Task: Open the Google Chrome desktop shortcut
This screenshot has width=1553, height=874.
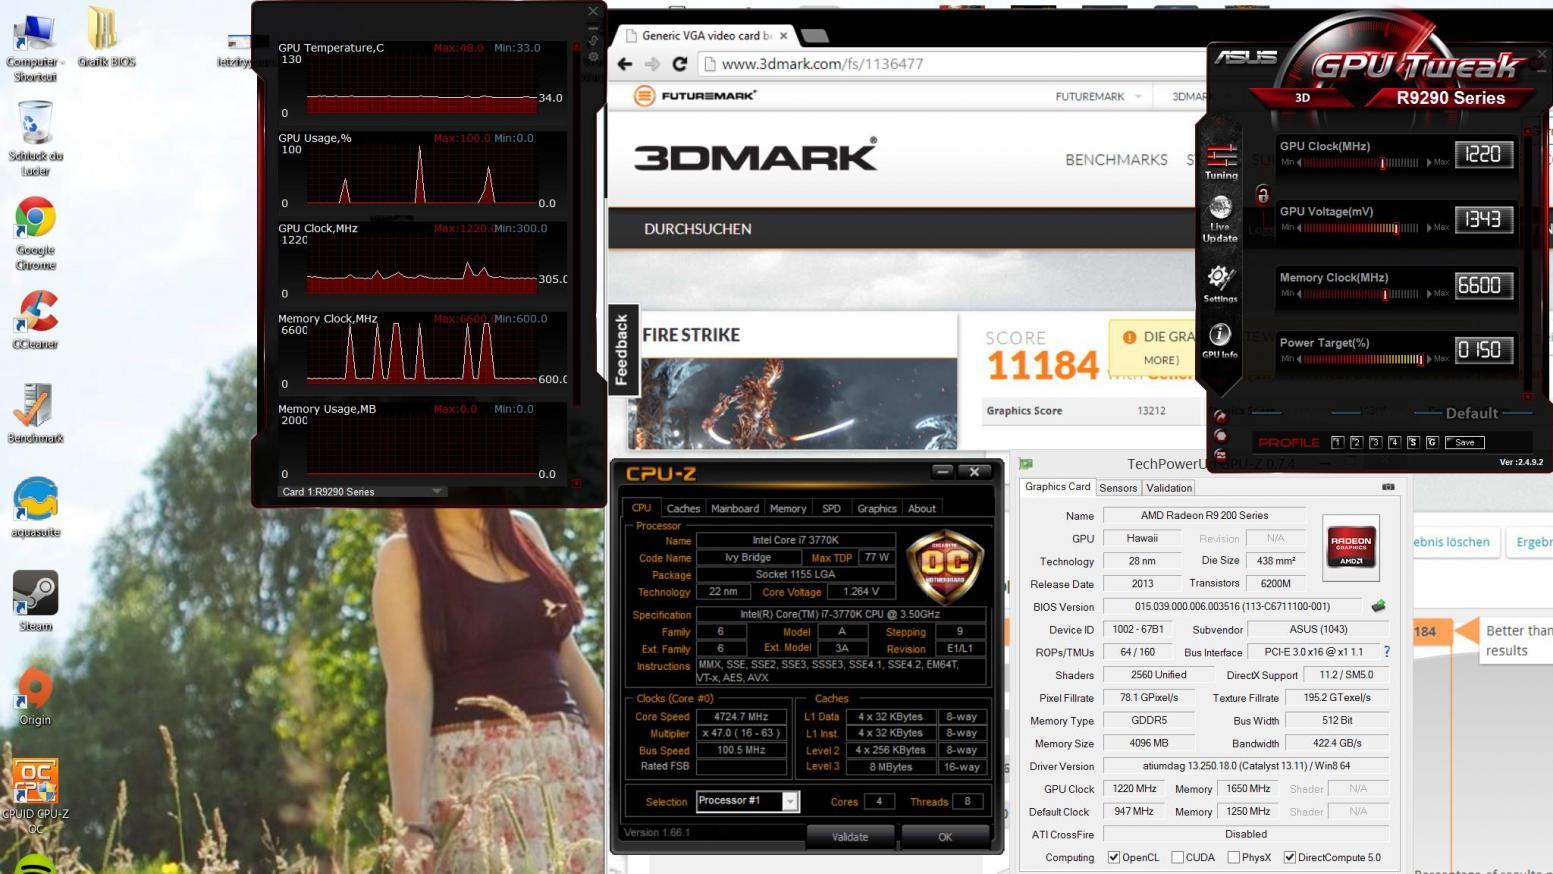Action: pos(35,233)
